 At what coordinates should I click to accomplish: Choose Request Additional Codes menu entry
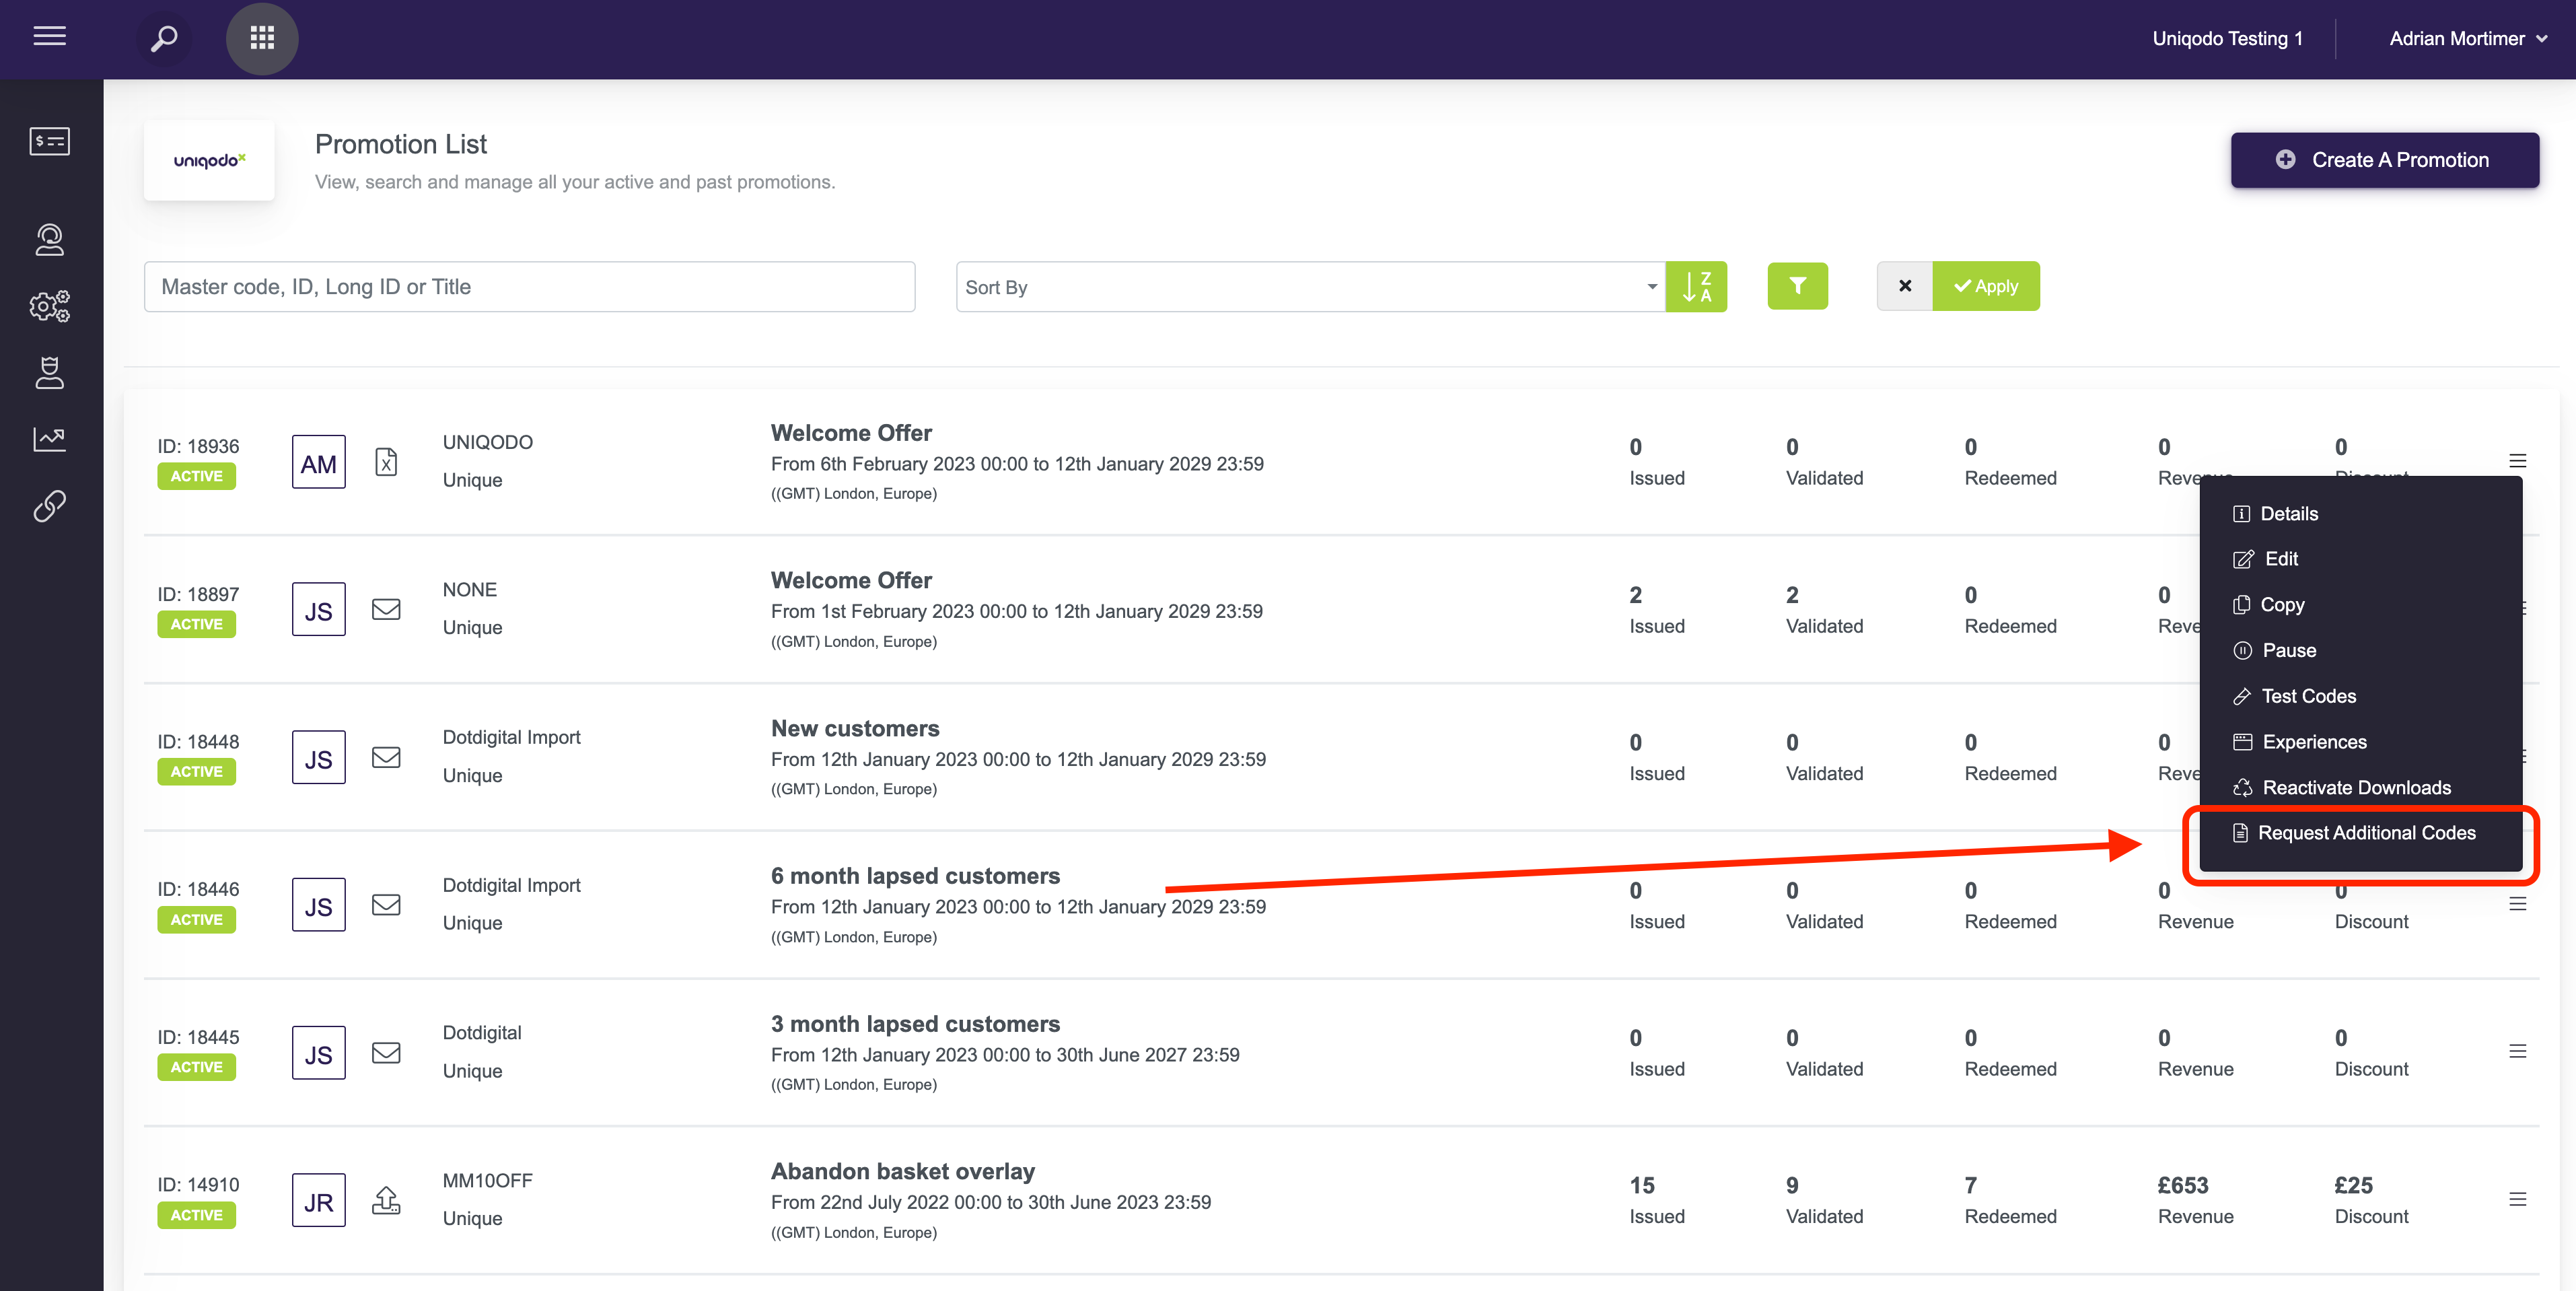pos(2365,833)
